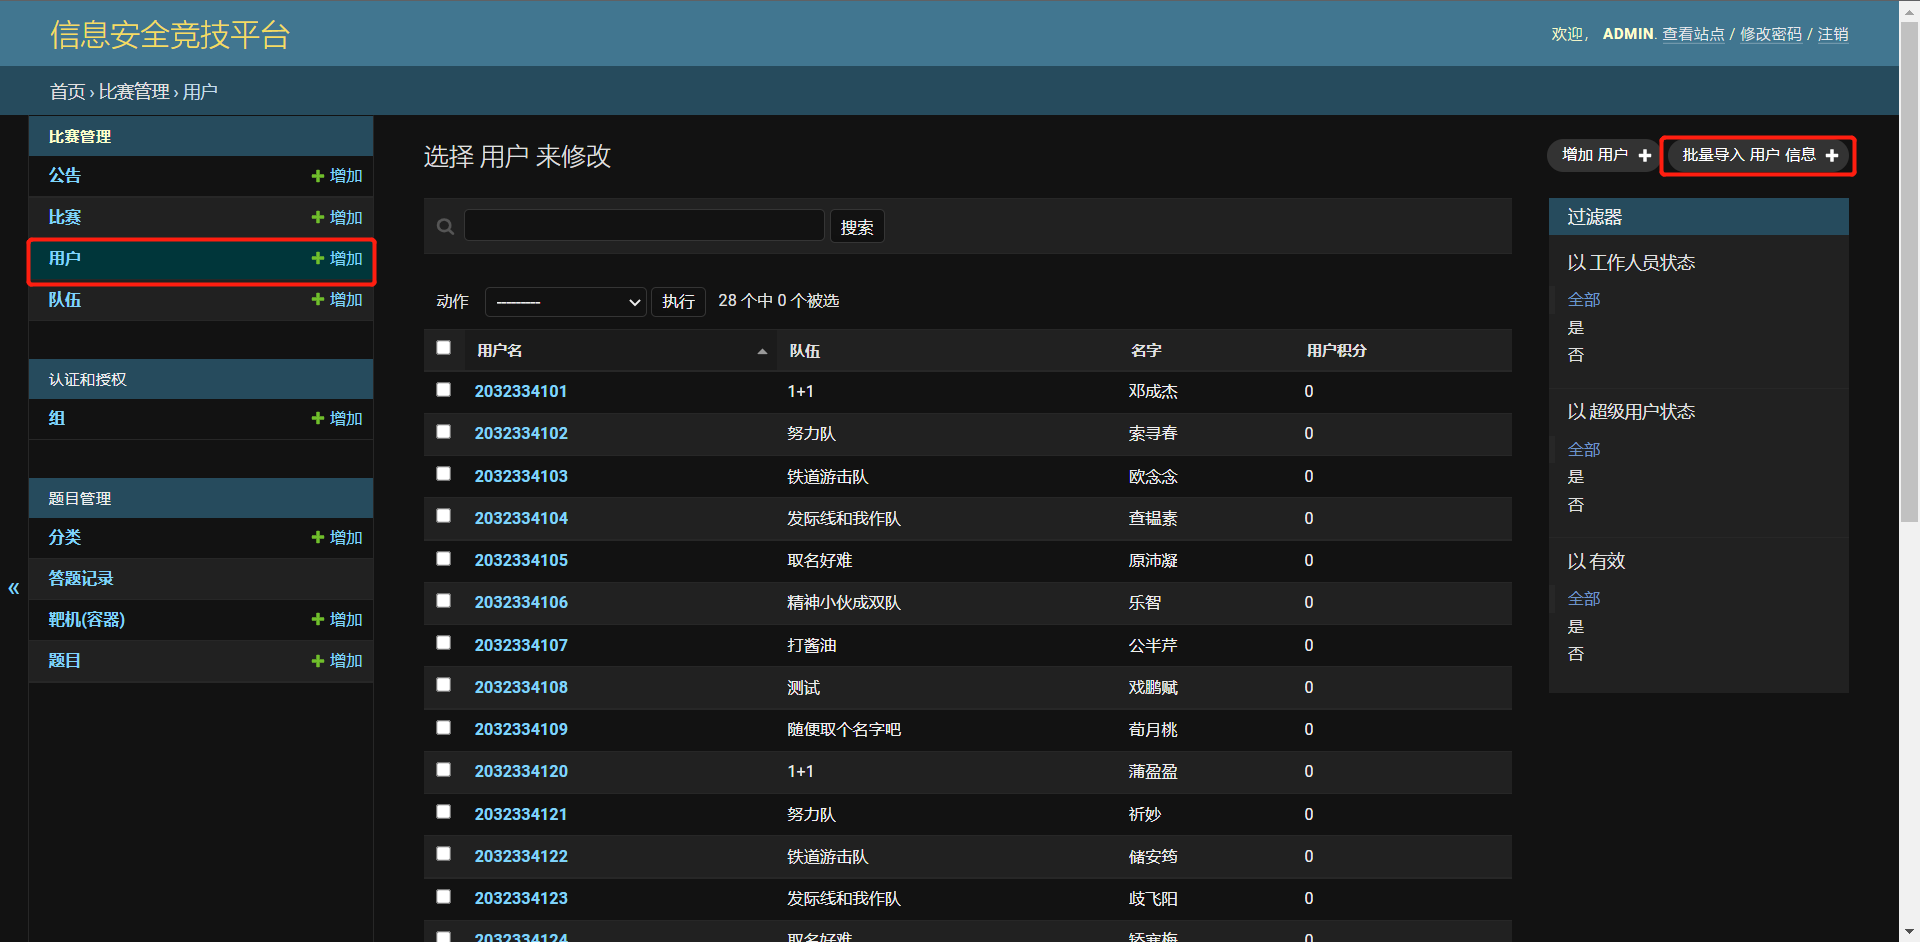Click the 信息安全竞技平台 site title
Screen dimensions: 1920x942
point(170,35)
